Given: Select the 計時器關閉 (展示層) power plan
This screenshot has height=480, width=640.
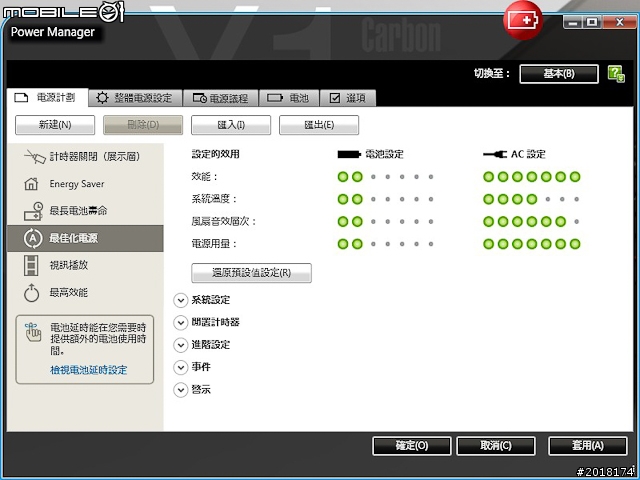Looking at the screenshot, I should click(x=85, y=156).
